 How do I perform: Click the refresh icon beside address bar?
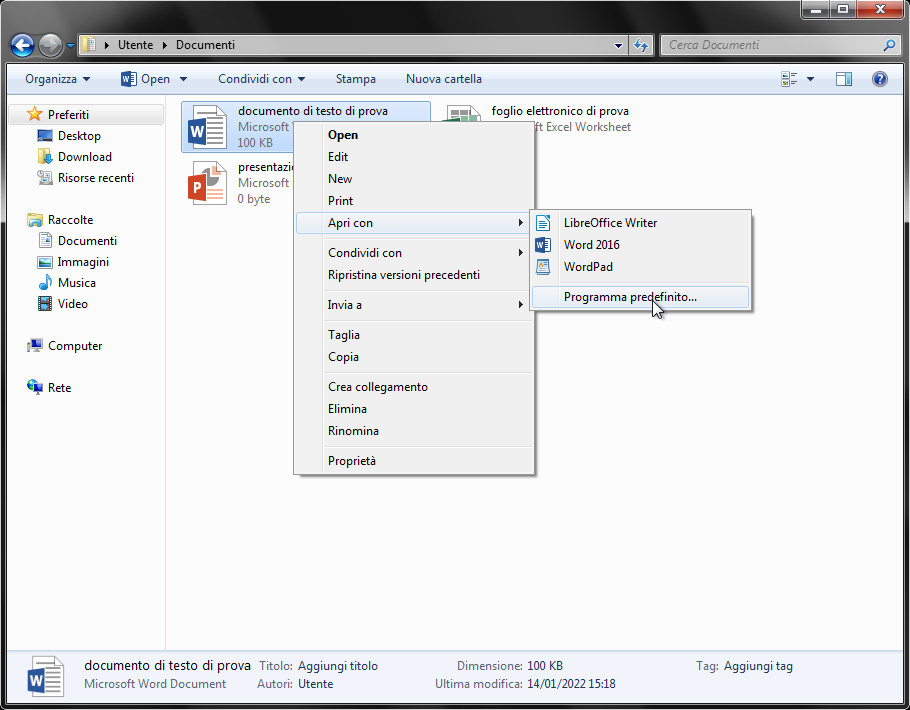[x=642, y=45]
